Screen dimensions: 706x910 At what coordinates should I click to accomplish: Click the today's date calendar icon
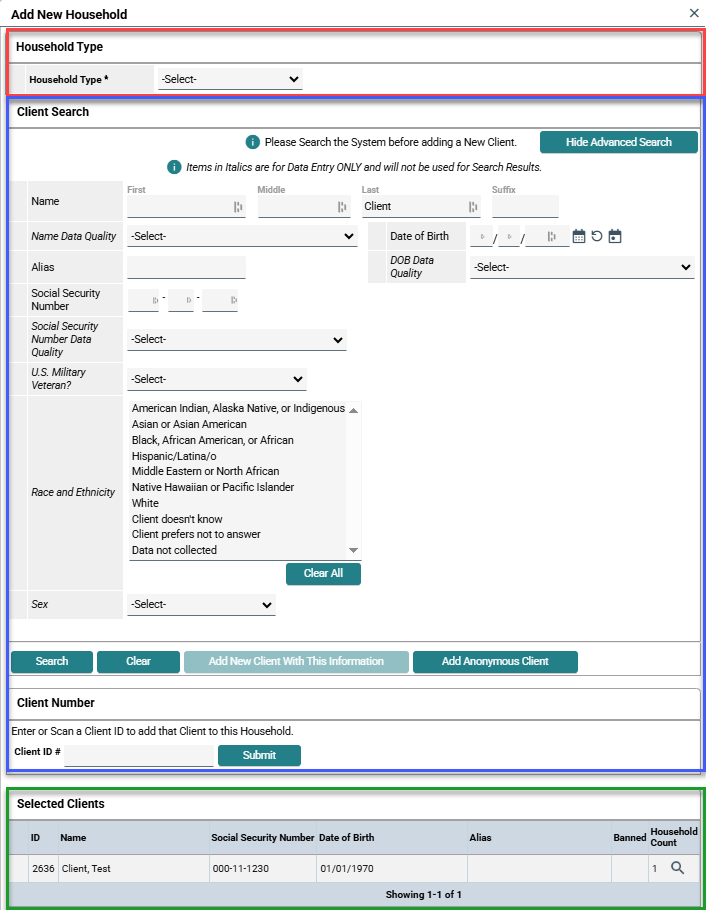(x=615, y=237)
